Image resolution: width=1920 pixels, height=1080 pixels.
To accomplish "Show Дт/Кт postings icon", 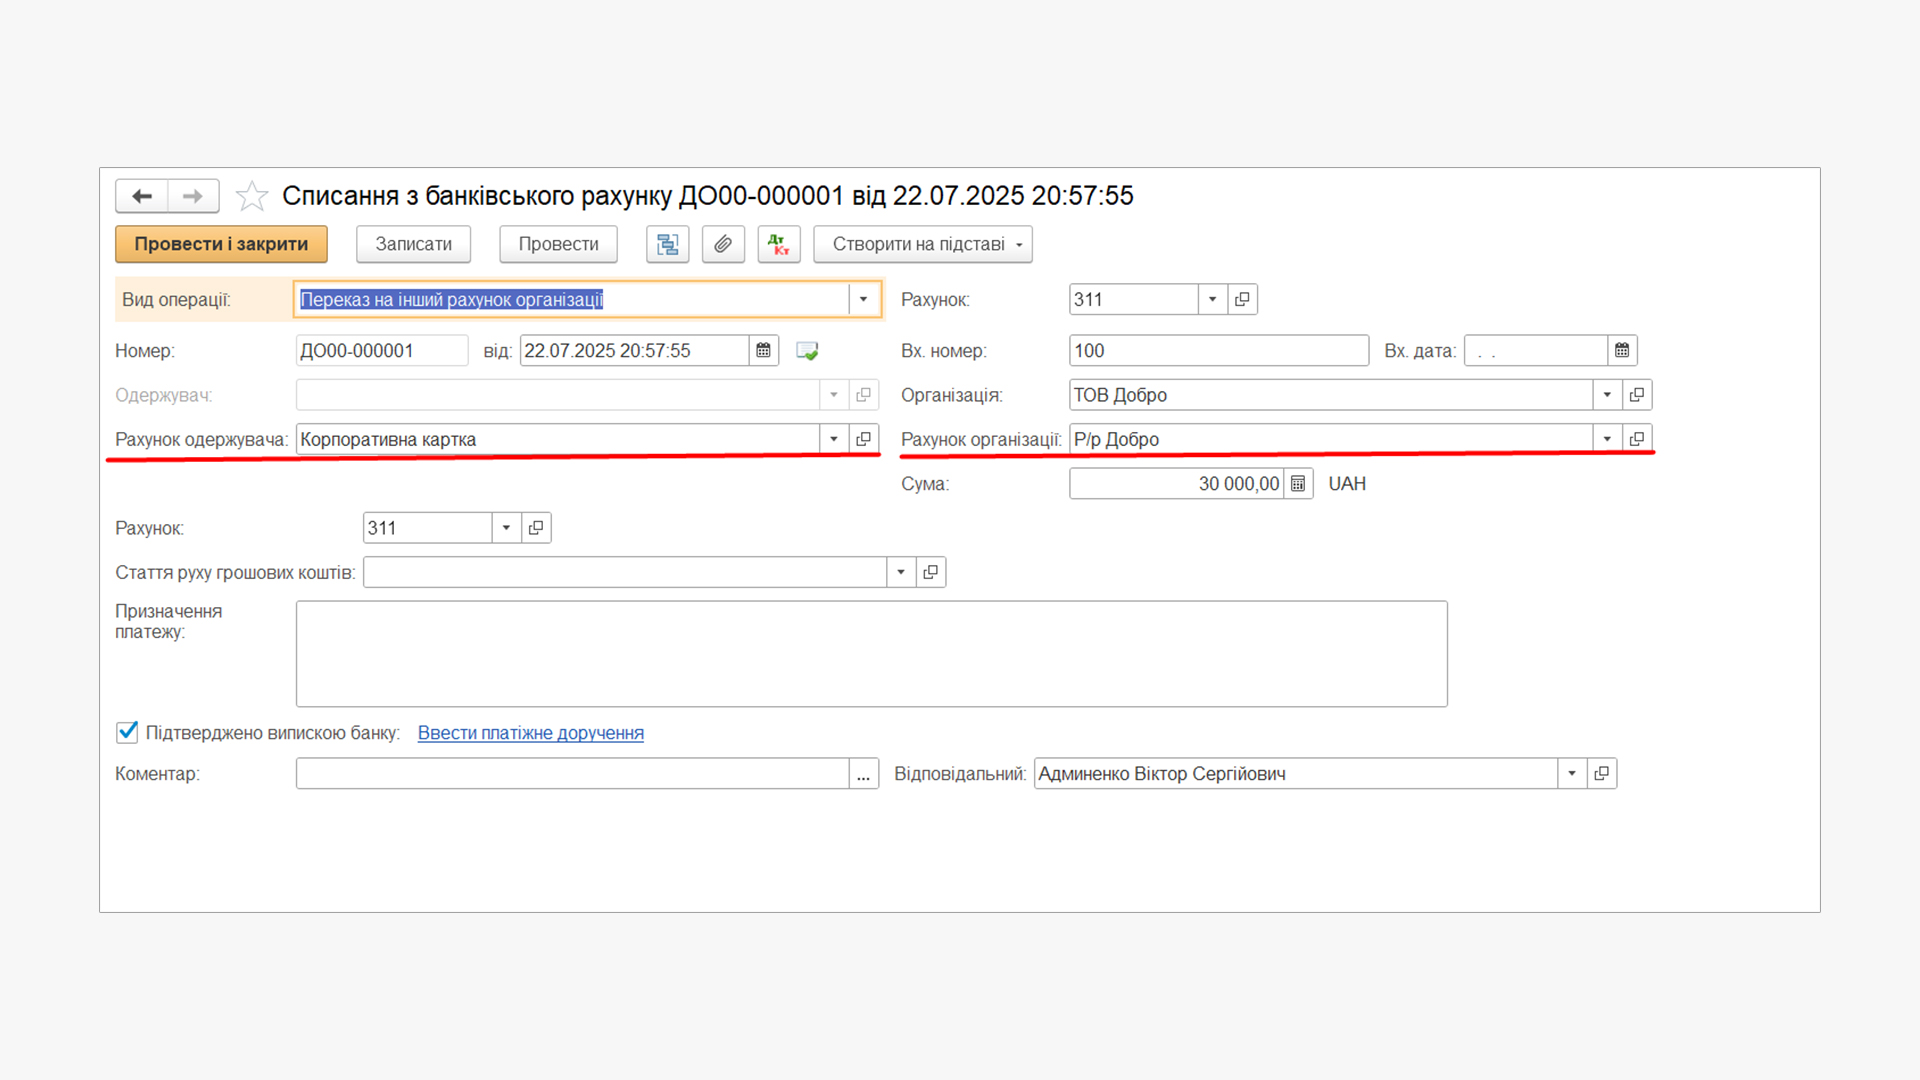I will point(779,244).
